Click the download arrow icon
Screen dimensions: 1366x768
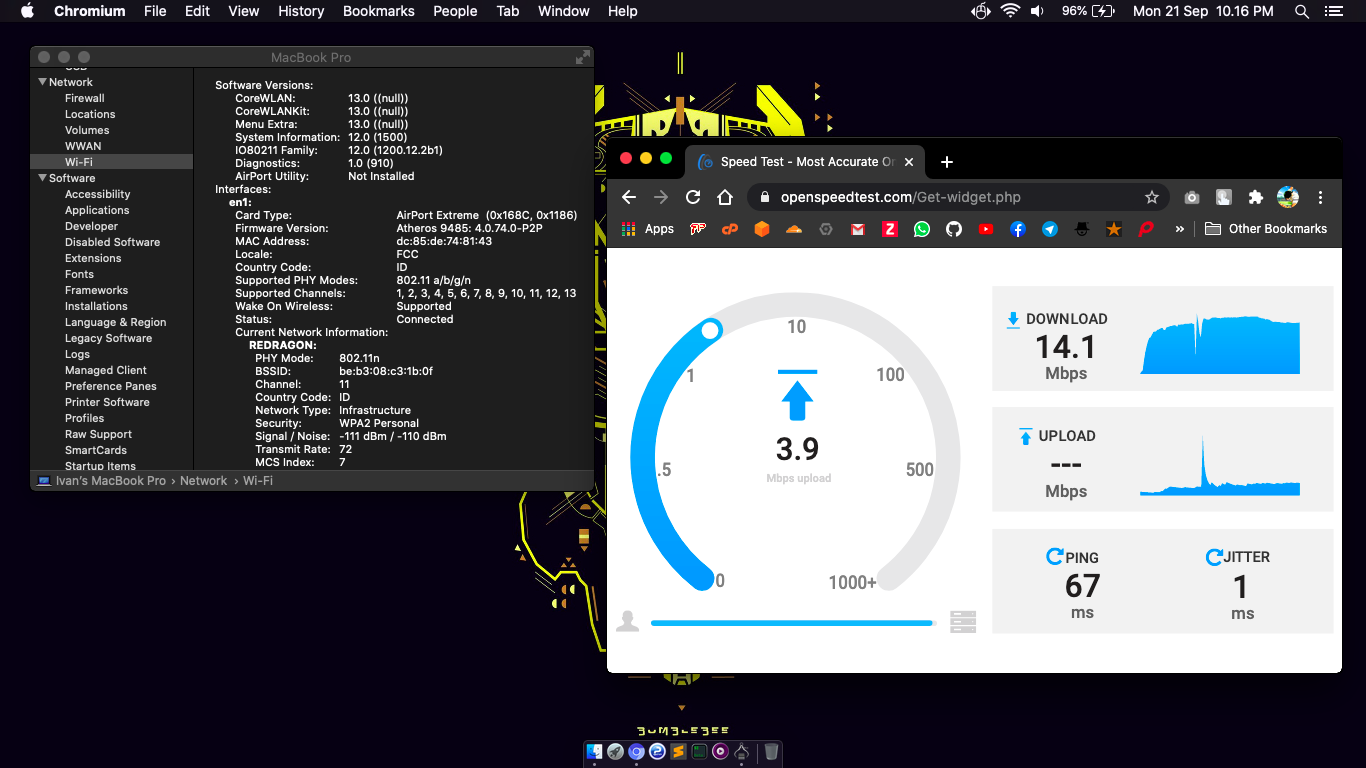[1013, 319]
